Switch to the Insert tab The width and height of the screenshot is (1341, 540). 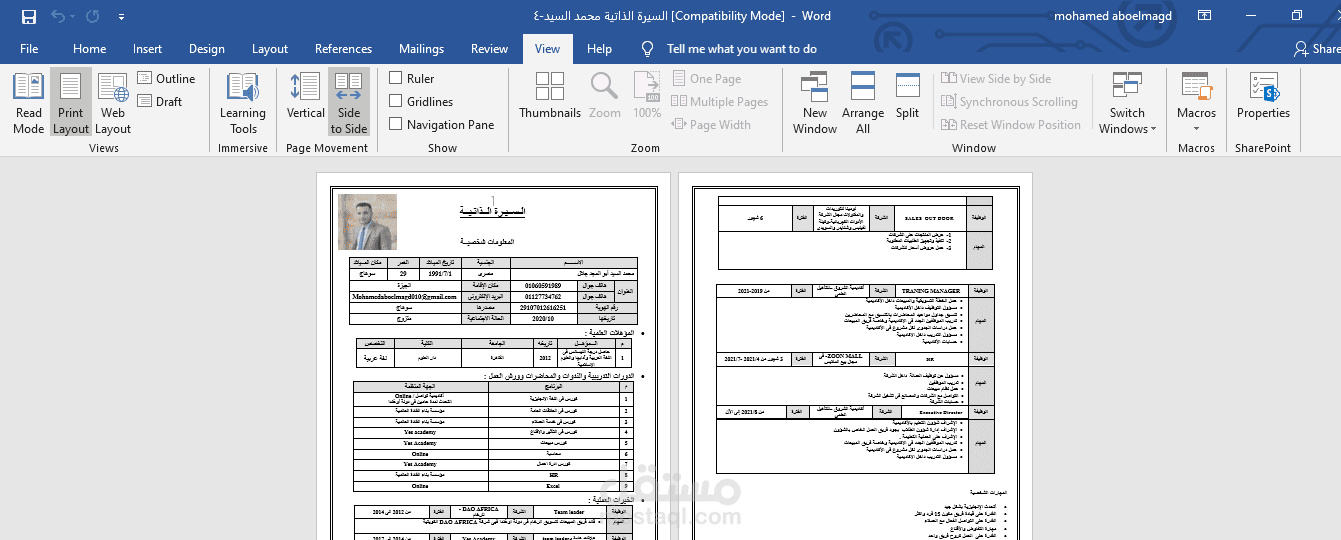coord(147,49)
